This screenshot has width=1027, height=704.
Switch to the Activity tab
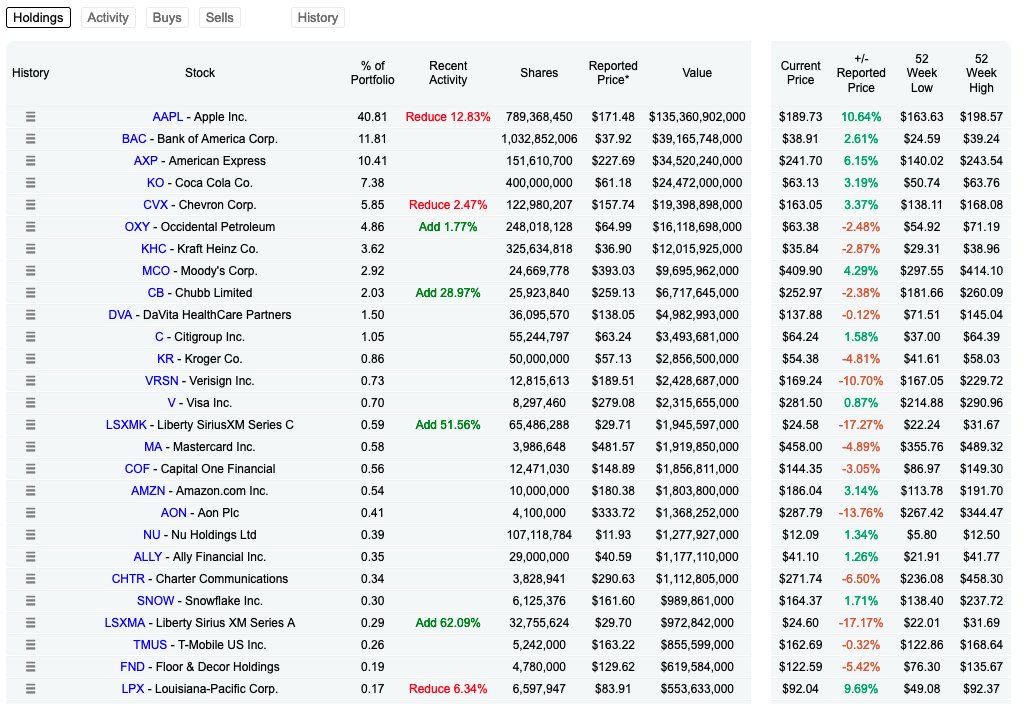[x=107, y=17]
